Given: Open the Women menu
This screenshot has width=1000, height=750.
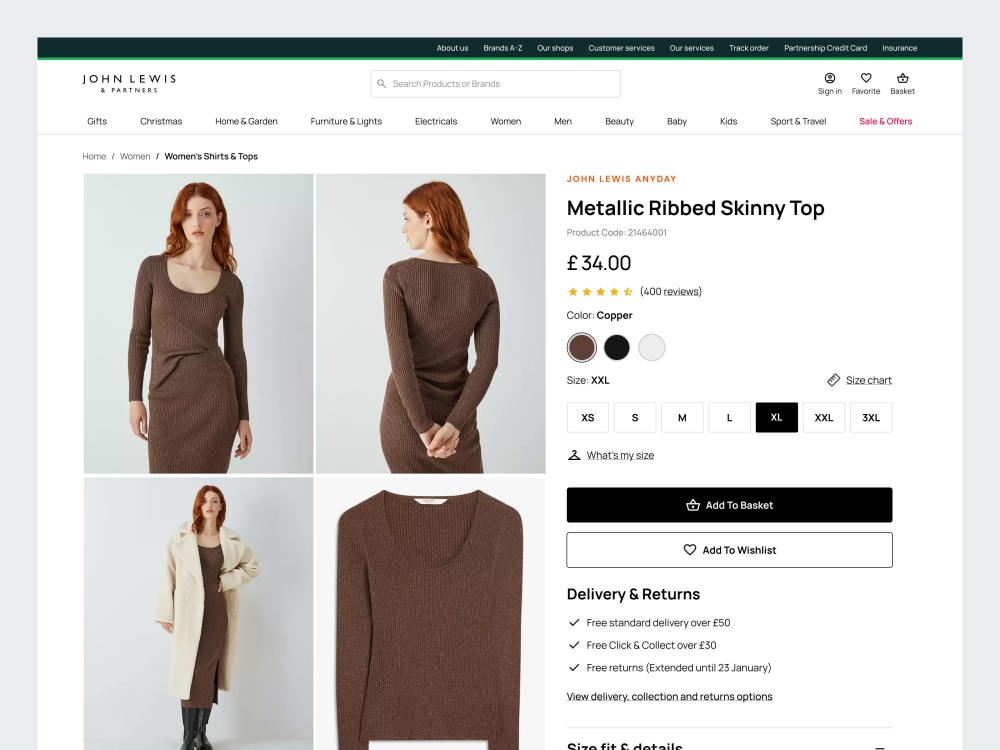Looking at the screenshot, I should coord(505,121).
